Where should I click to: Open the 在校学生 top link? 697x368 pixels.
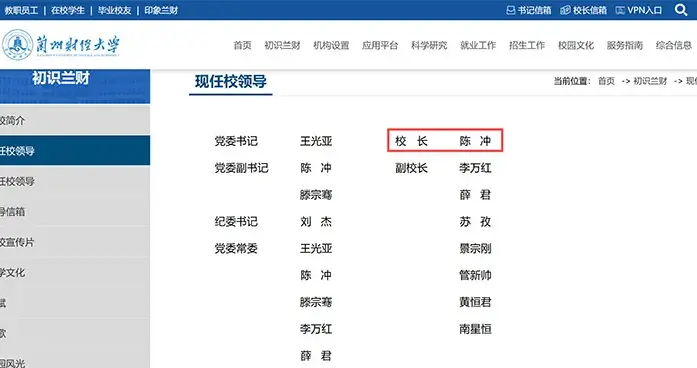click(68, 10)
